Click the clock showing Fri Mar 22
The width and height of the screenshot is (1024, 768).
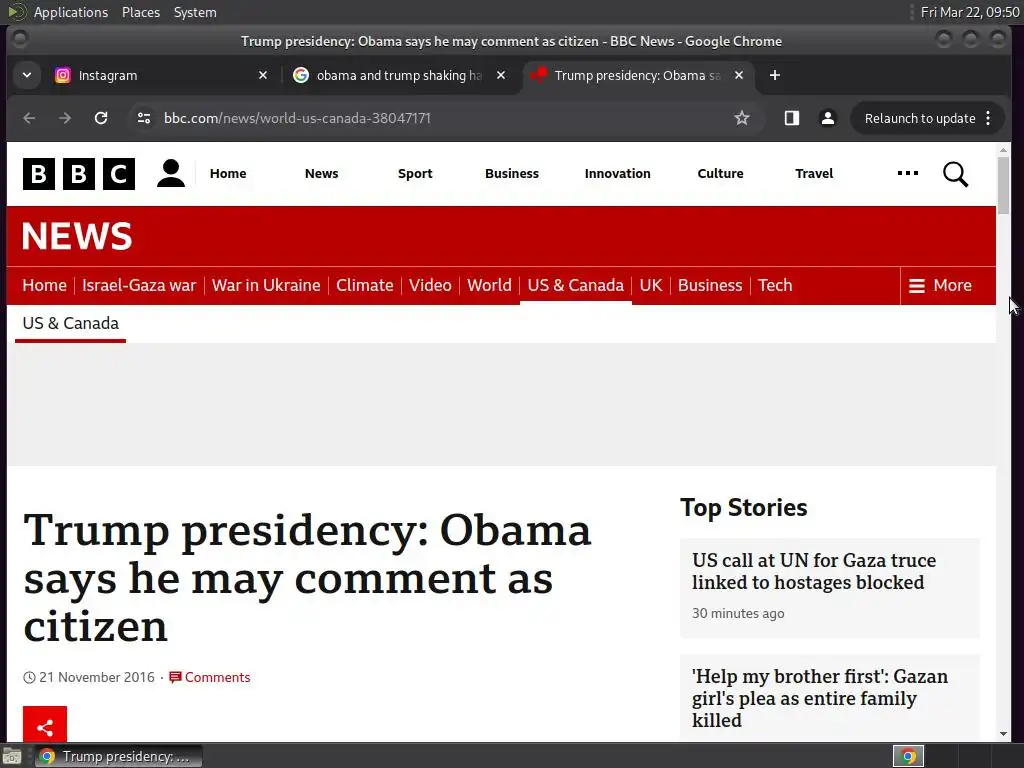tap(970, 12)
